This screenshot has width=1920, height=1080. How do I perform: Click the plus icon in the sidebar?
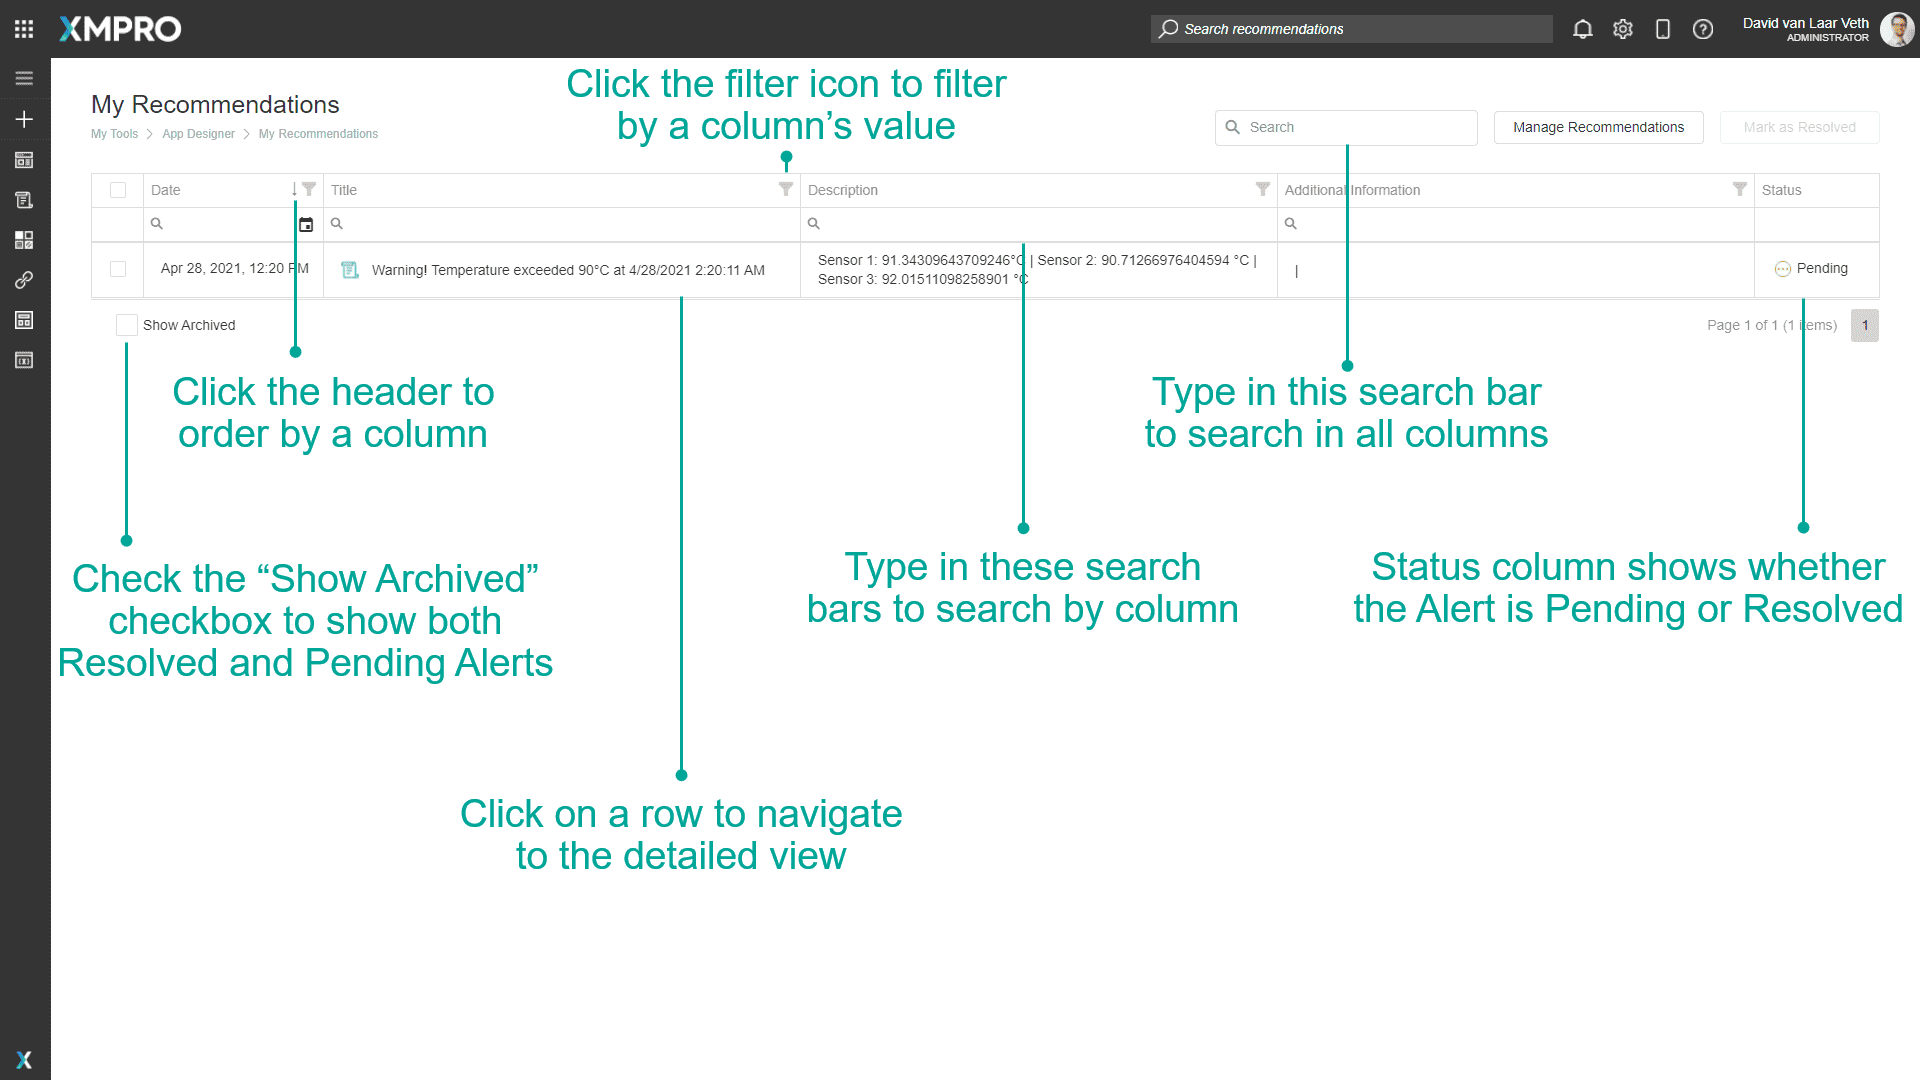[24, 118]
